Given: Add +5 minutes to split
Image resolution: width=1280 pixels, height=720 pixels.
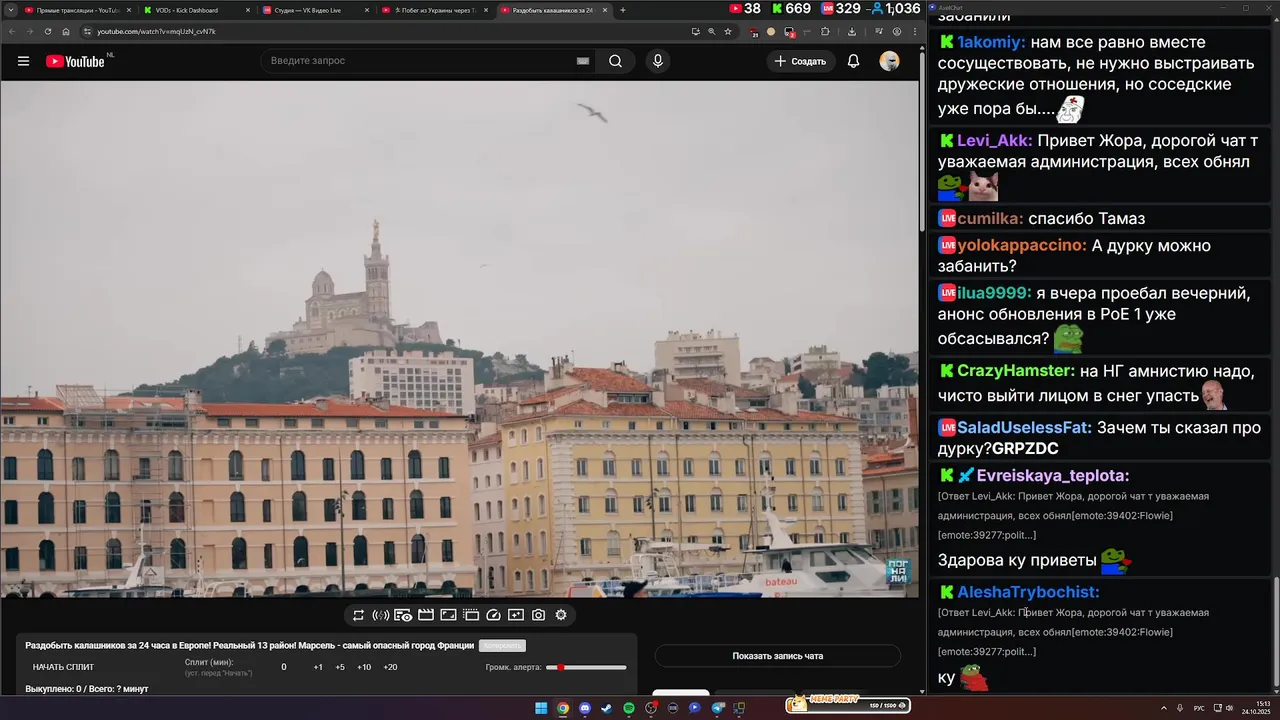Looking at the screenshot, I should 340,667.
